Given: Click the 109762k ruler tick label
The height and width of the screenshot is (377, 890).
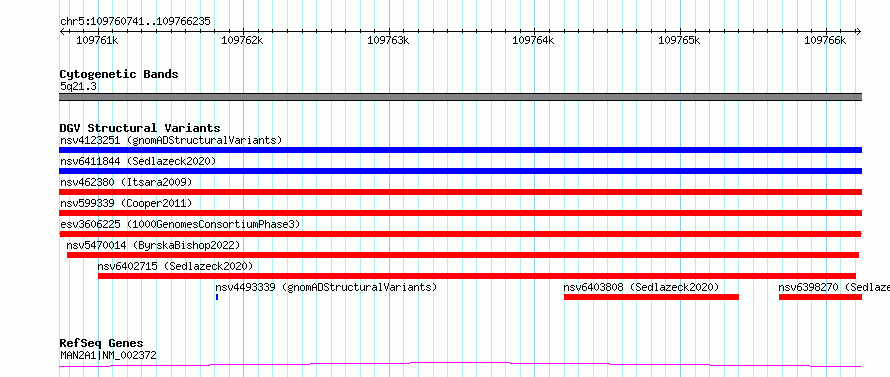Looking at the screenshot, I should tap(242, 40).
